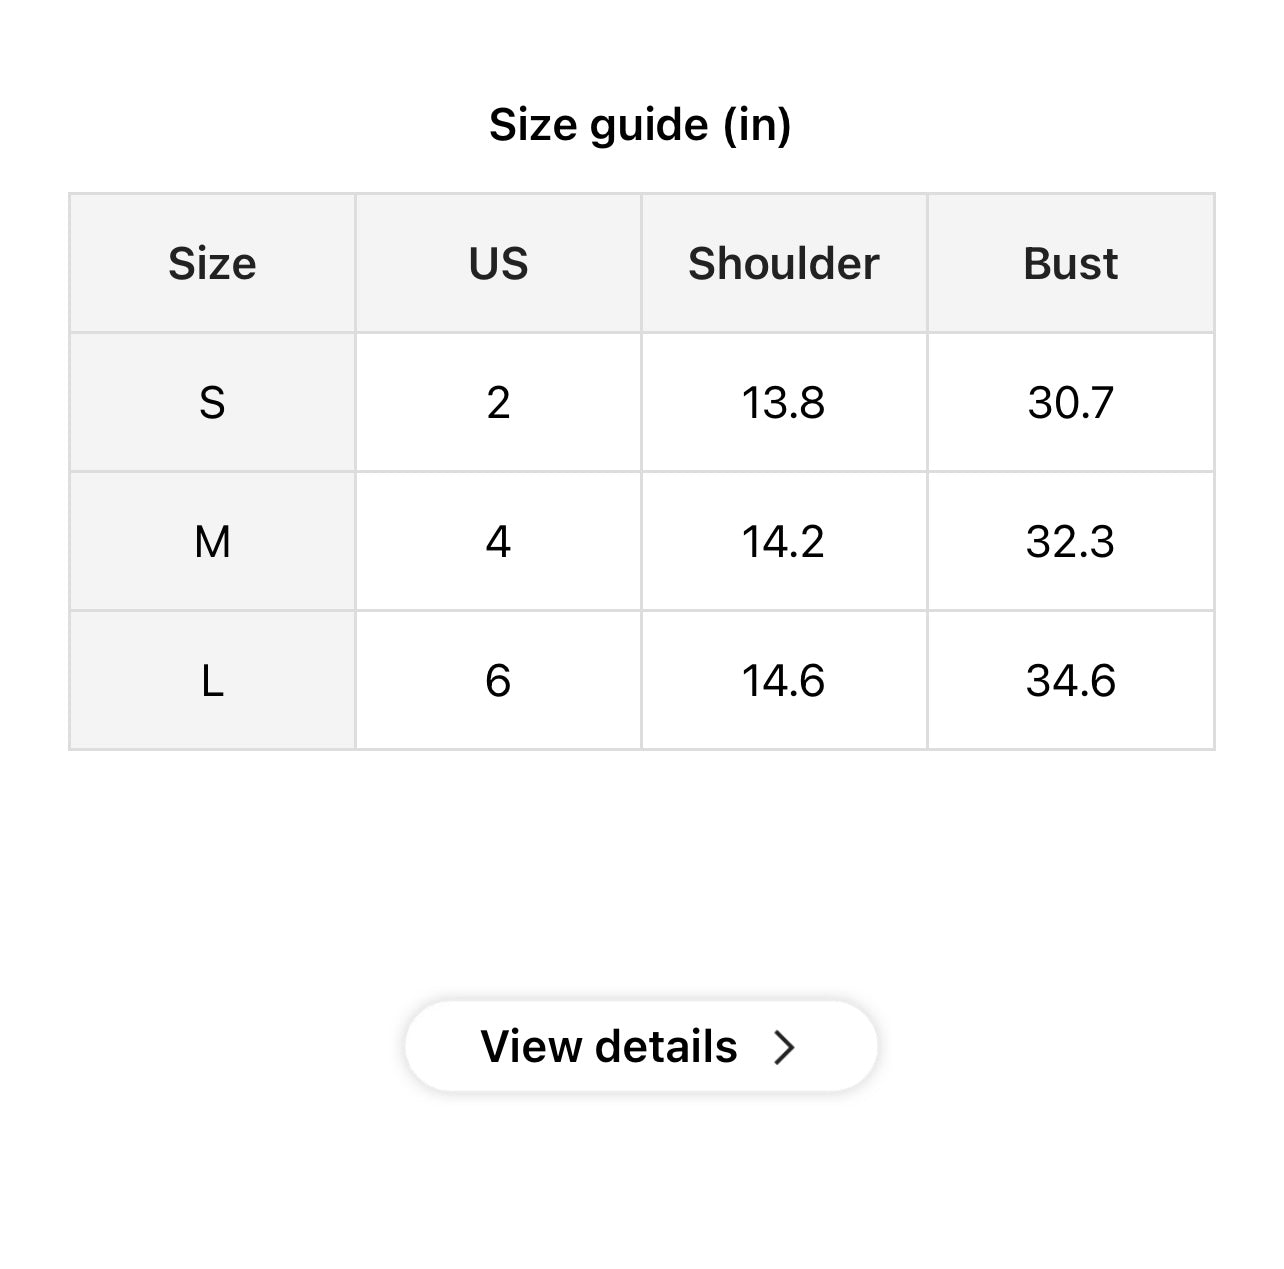This screenshot has height=1269, width=1284.
Task: Click US size 2 cell
Action: tap(498, 403)
